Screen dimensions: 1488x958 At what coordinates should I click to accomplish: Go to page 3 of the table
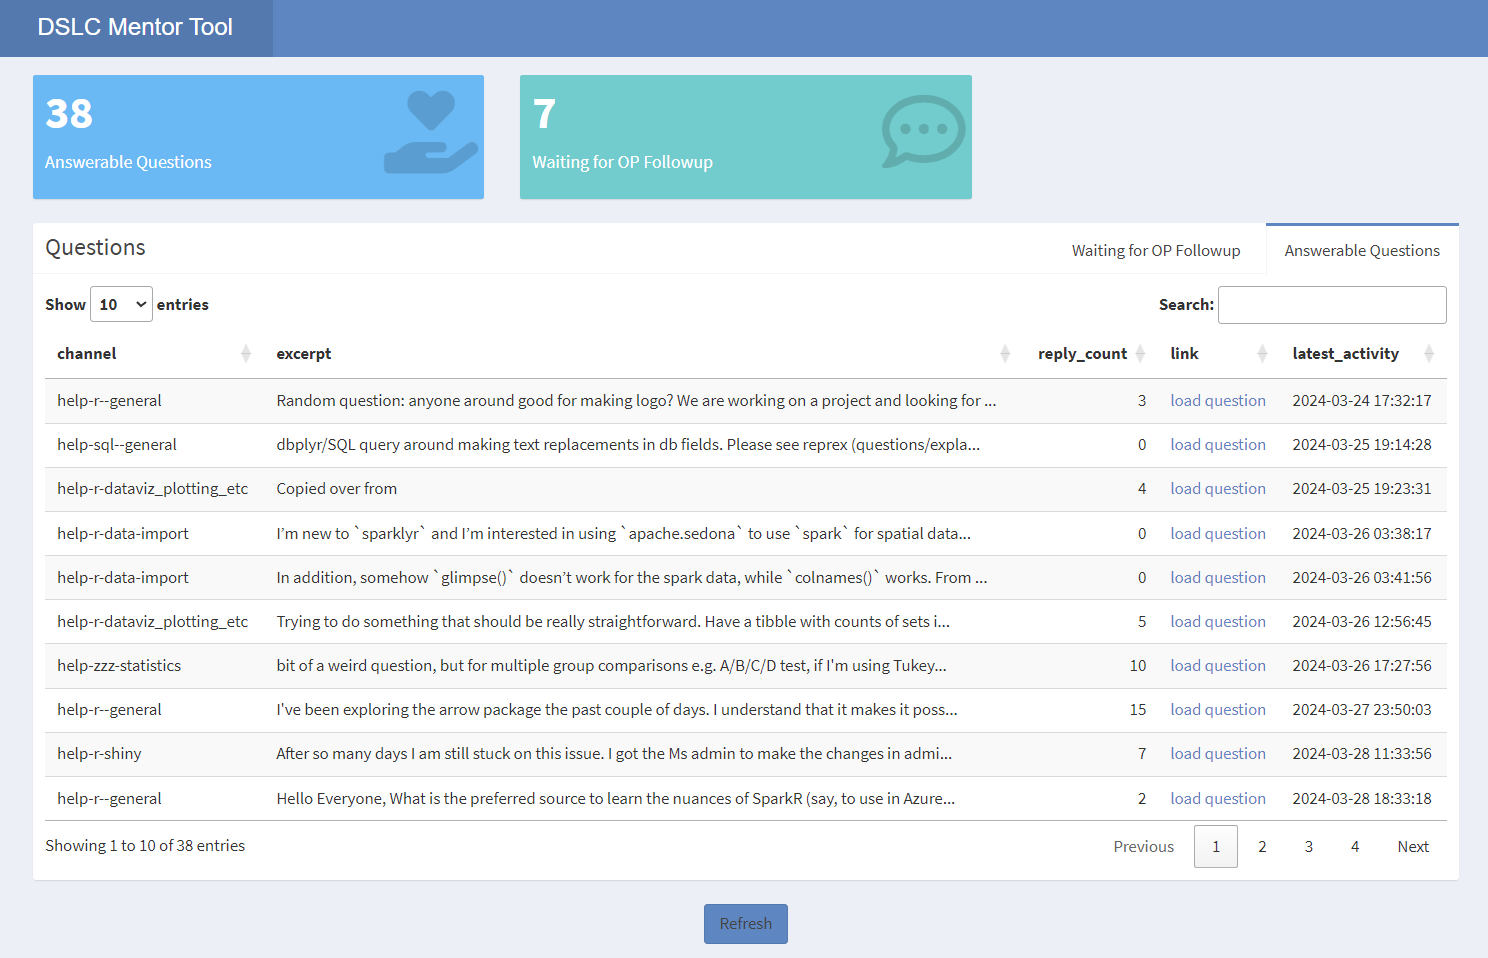[x=1308, y=847]
